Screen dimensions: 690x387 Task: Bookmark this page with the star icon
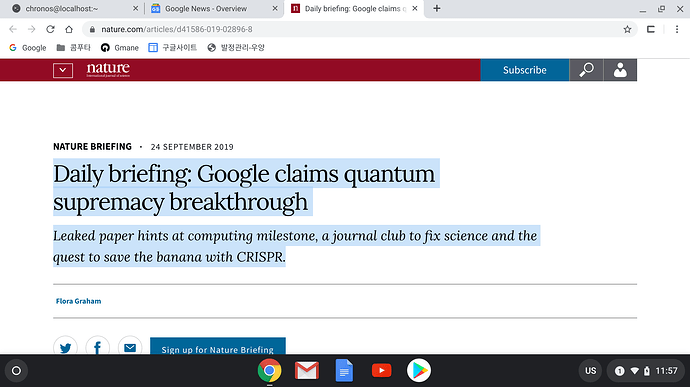(x=627, y=29)
